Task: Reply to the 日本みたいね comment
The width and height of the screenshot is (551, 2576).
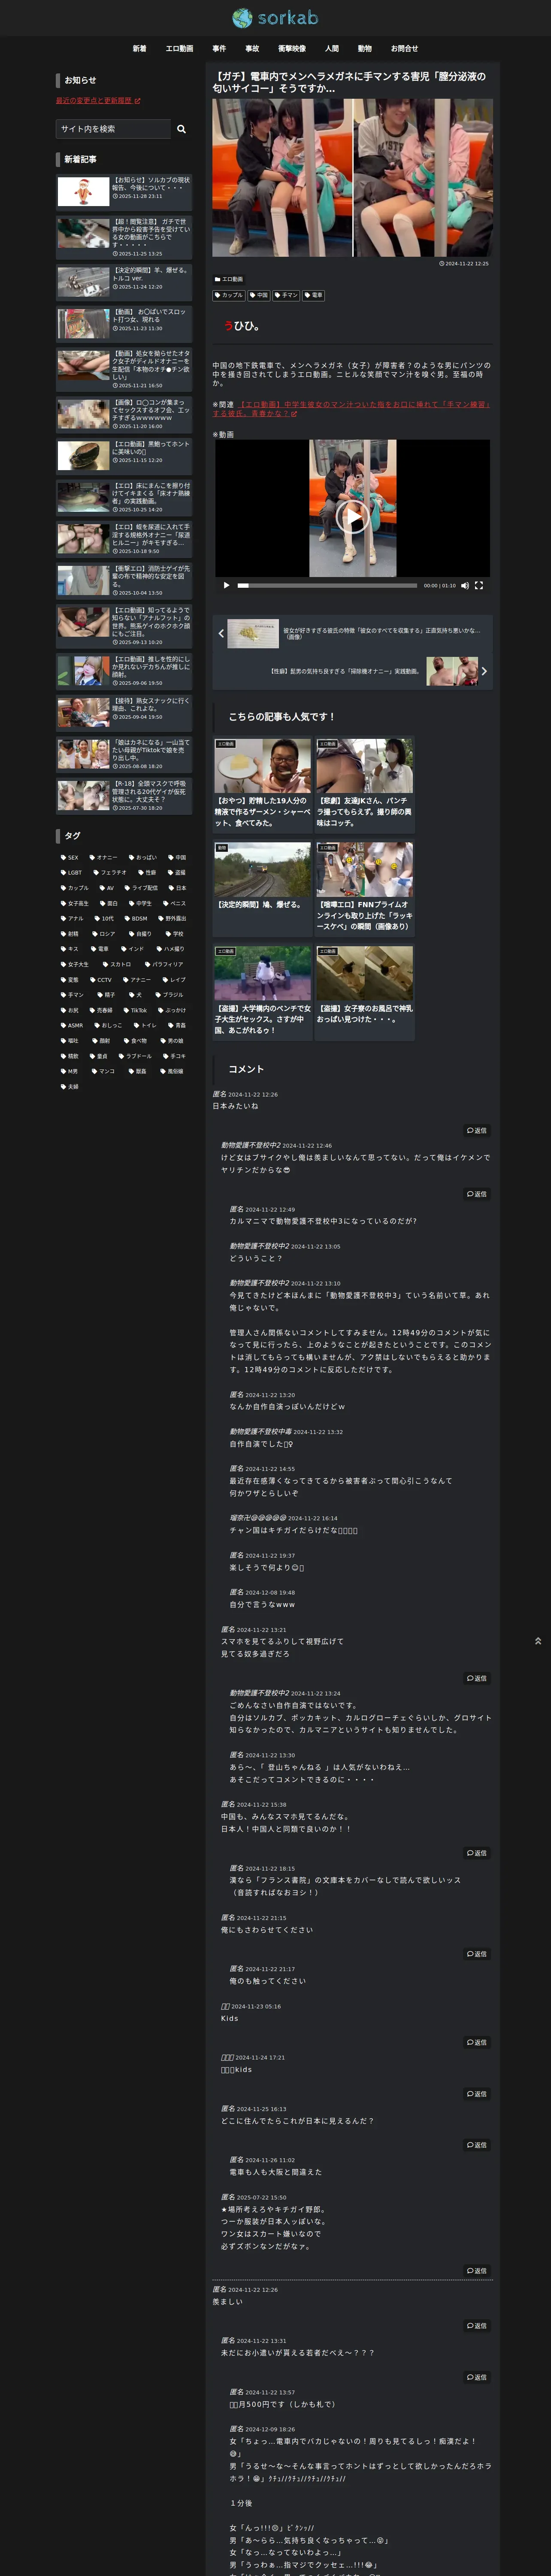Action: pyautogui.click(x=477, y=1130)
